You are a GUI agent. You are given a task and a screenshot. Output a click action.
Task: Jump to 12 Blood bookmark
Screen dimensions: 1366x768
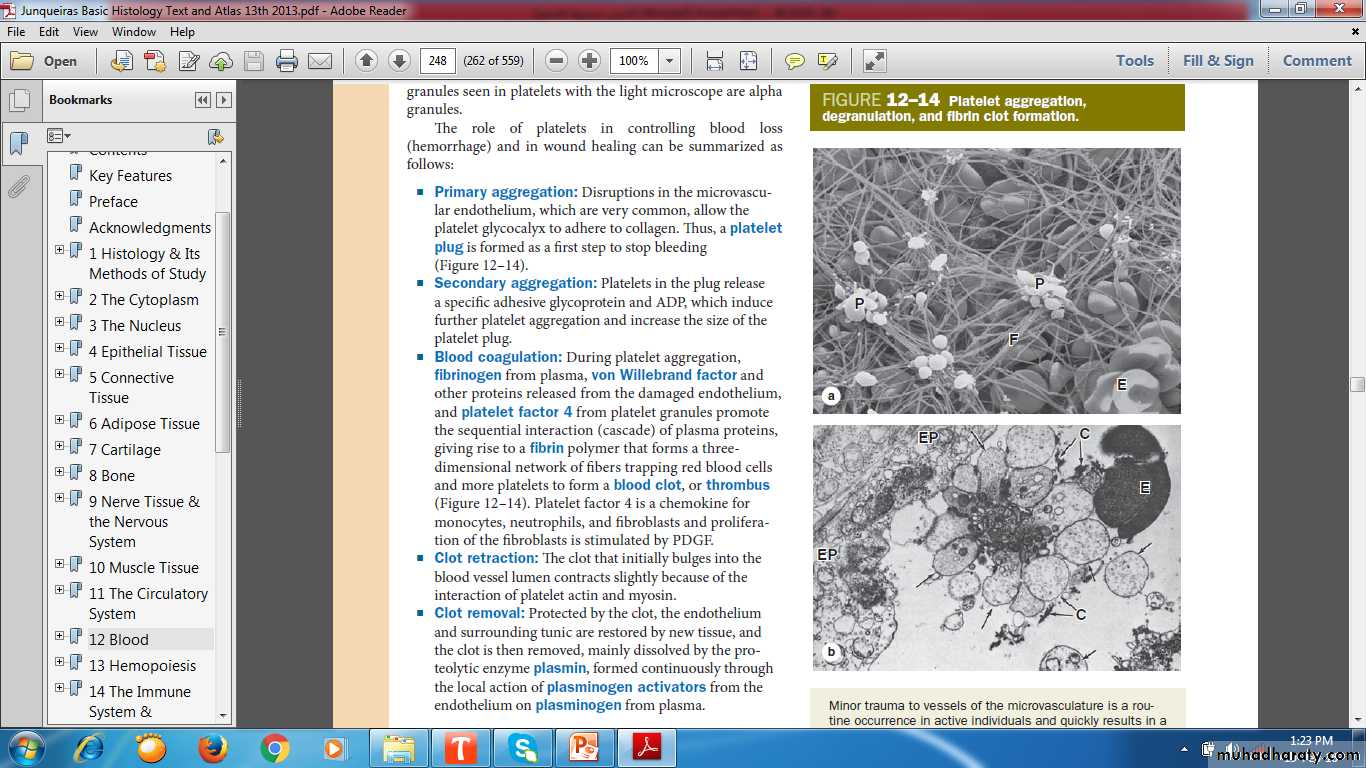tap(118, 640)
